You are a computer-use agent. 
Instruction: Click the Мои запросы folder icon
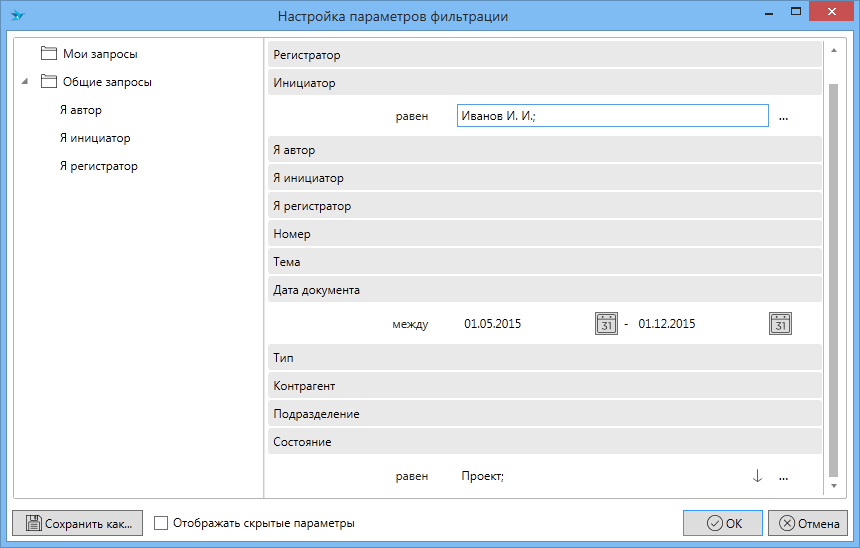coord(49,54)
